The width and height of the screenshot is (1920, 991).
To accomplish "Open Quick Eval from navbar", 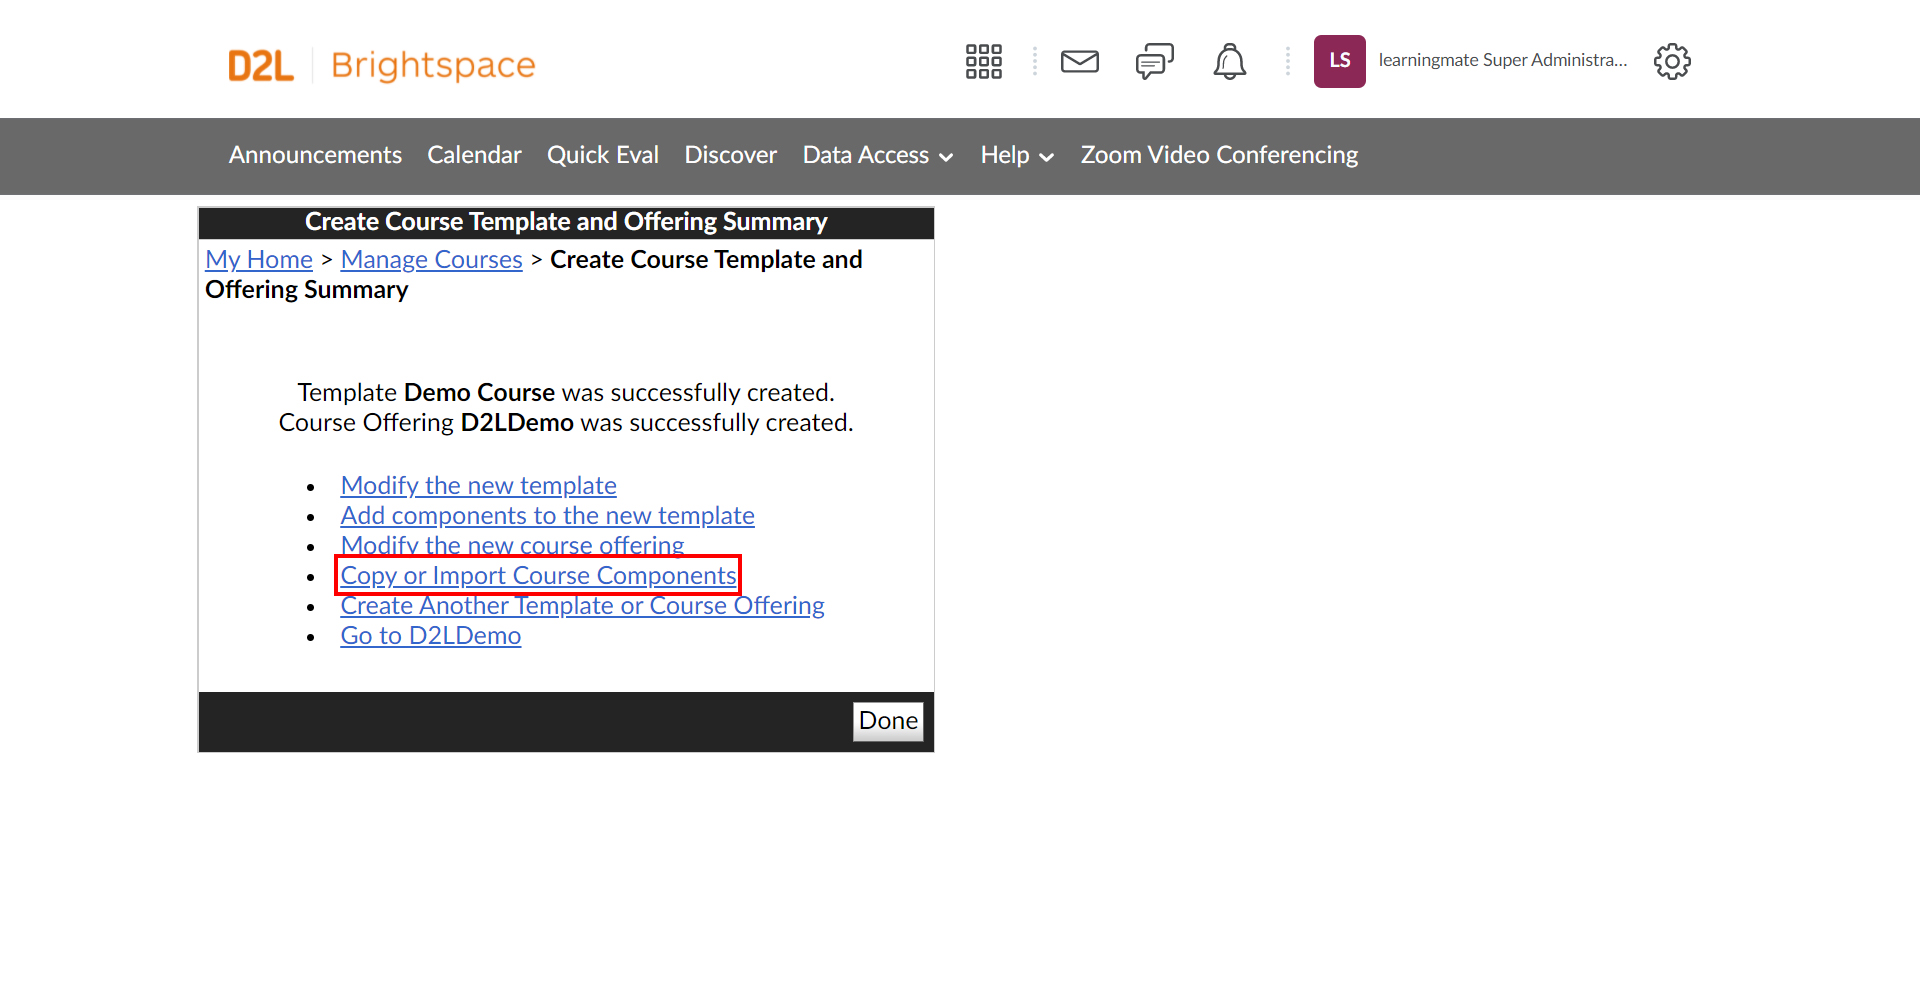I will (603, 155).
